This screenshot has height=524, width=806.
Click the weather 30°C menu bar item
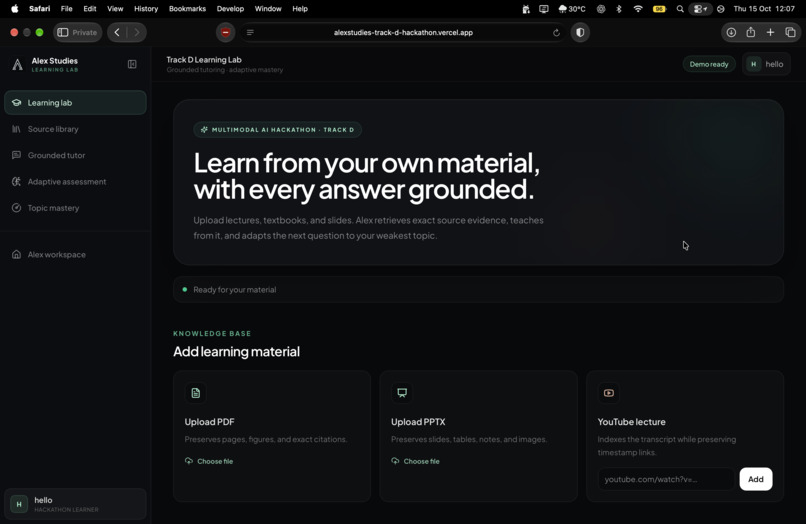point(572,9)
